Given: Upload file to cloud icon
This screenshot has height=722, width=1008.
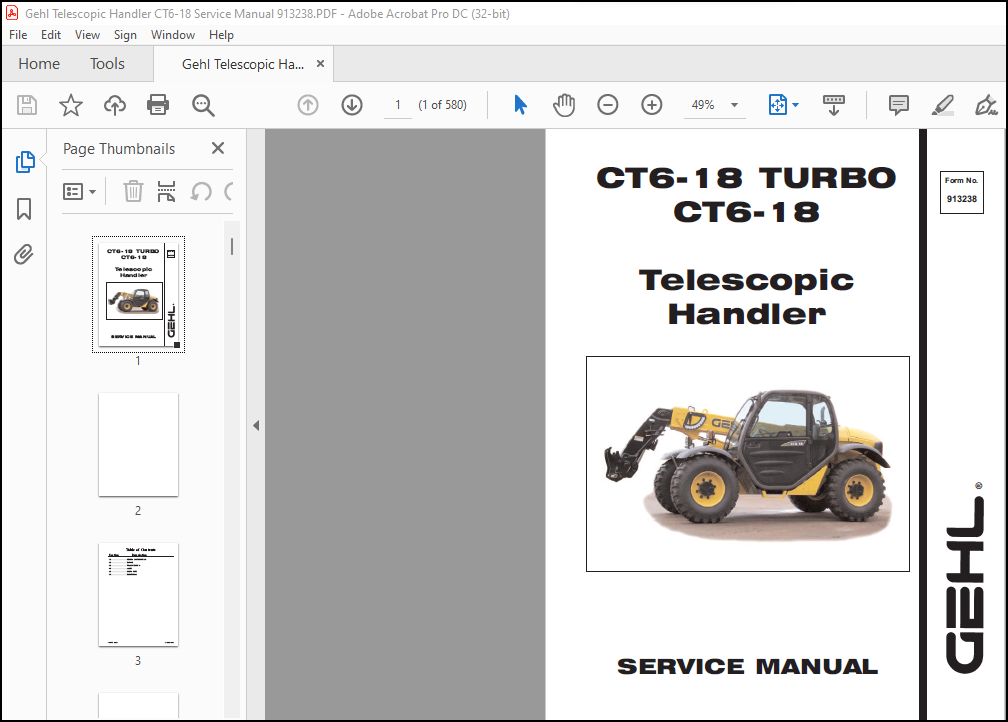Looking at the screenshot, I should (115, 105).
